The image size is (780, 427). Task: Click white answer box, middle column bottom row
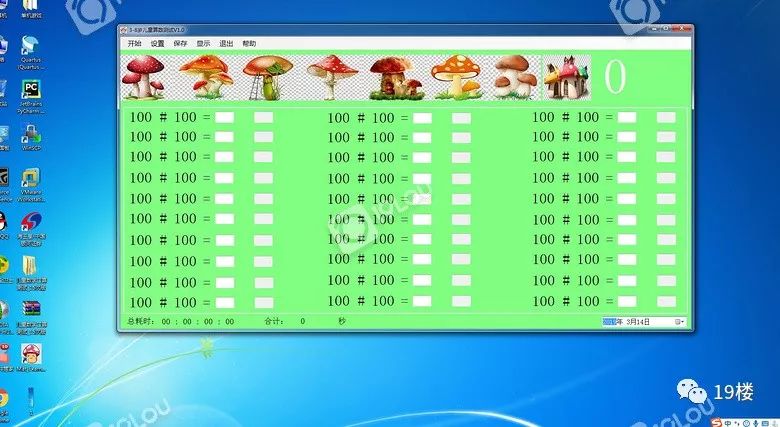[x=422, y=301]
